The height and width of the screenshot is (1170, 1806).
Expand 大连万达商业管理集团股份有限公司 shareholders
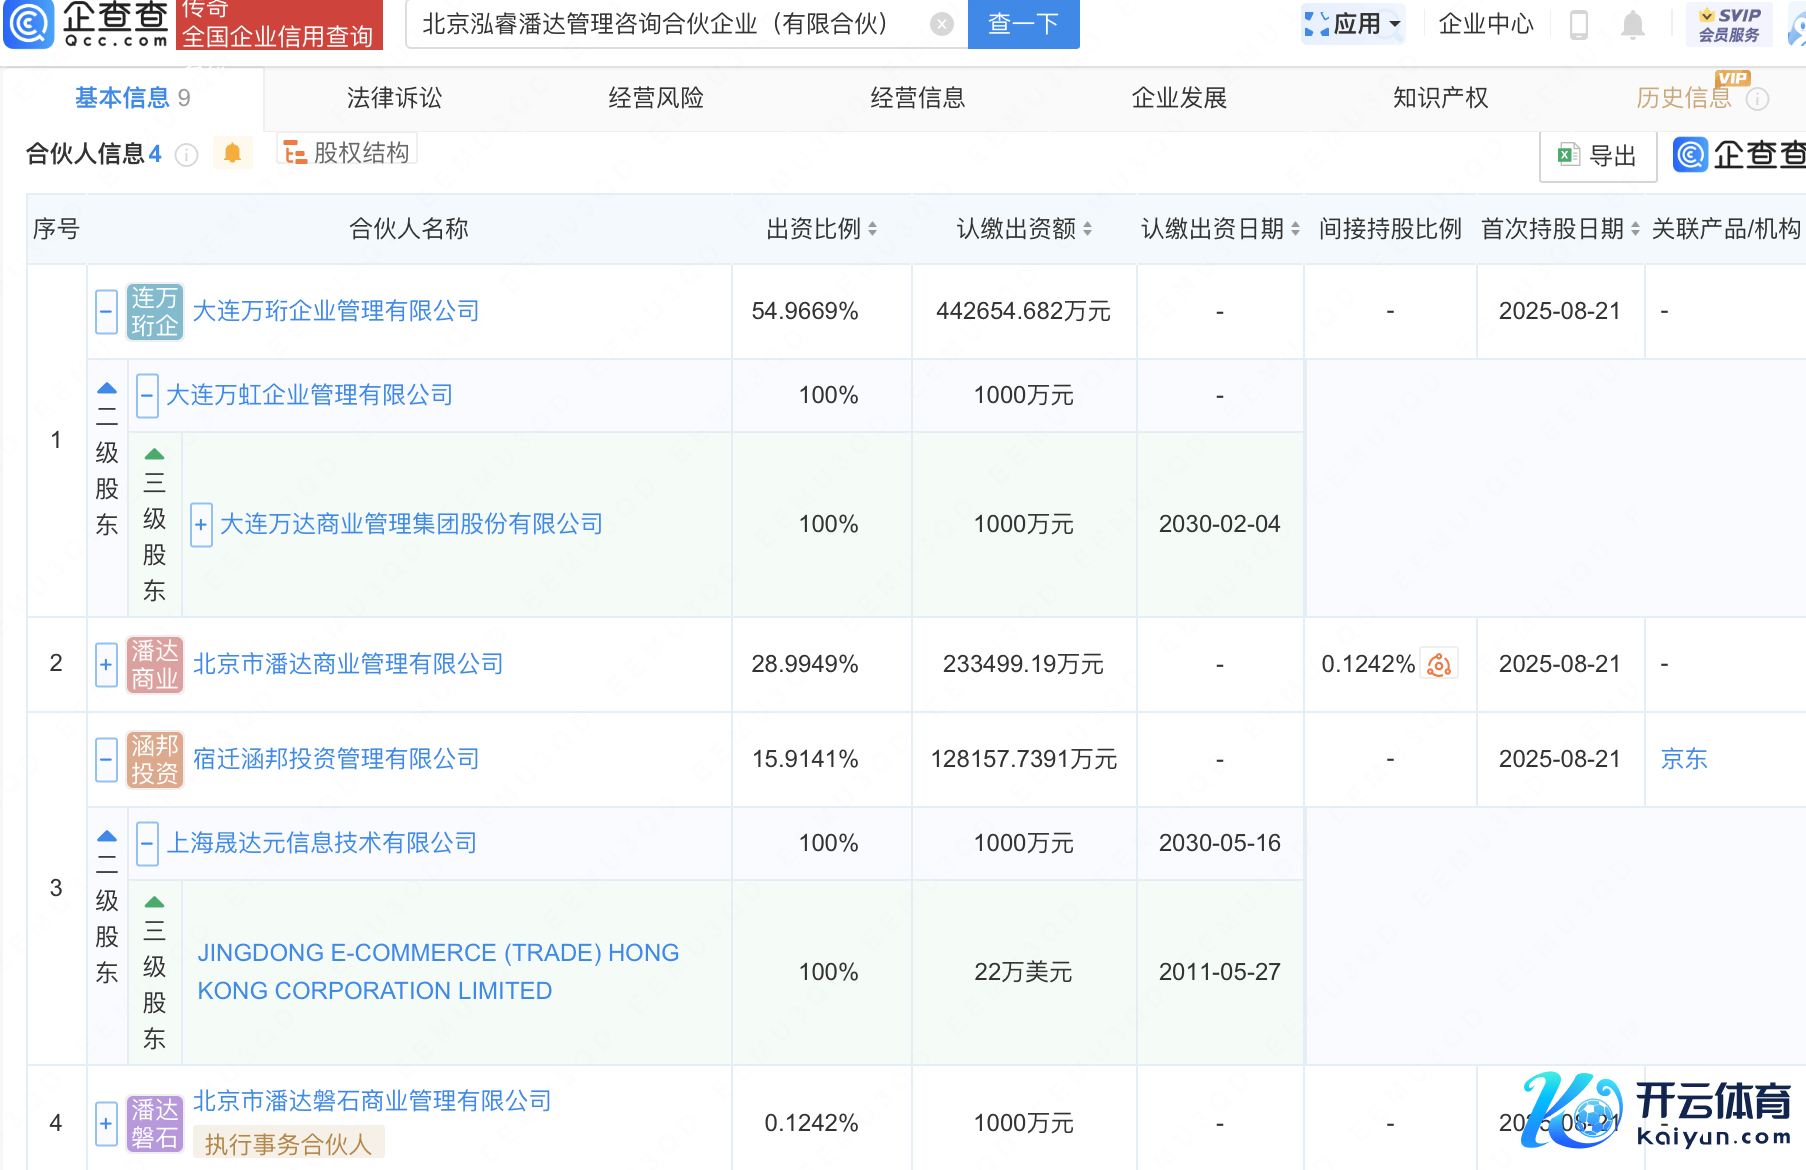click(201, 524)
